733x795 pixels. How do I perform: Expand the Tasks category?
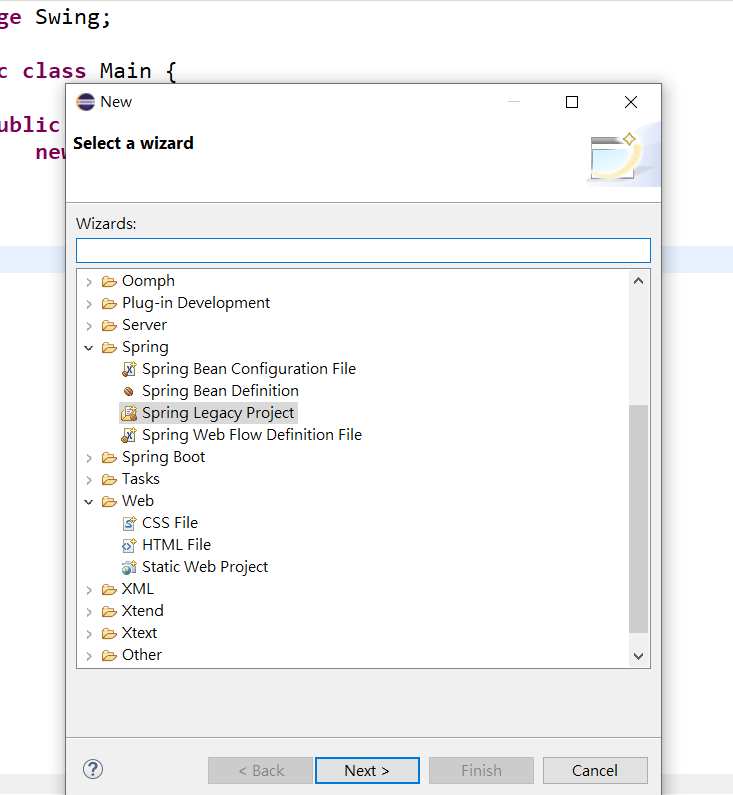(89, 480)
